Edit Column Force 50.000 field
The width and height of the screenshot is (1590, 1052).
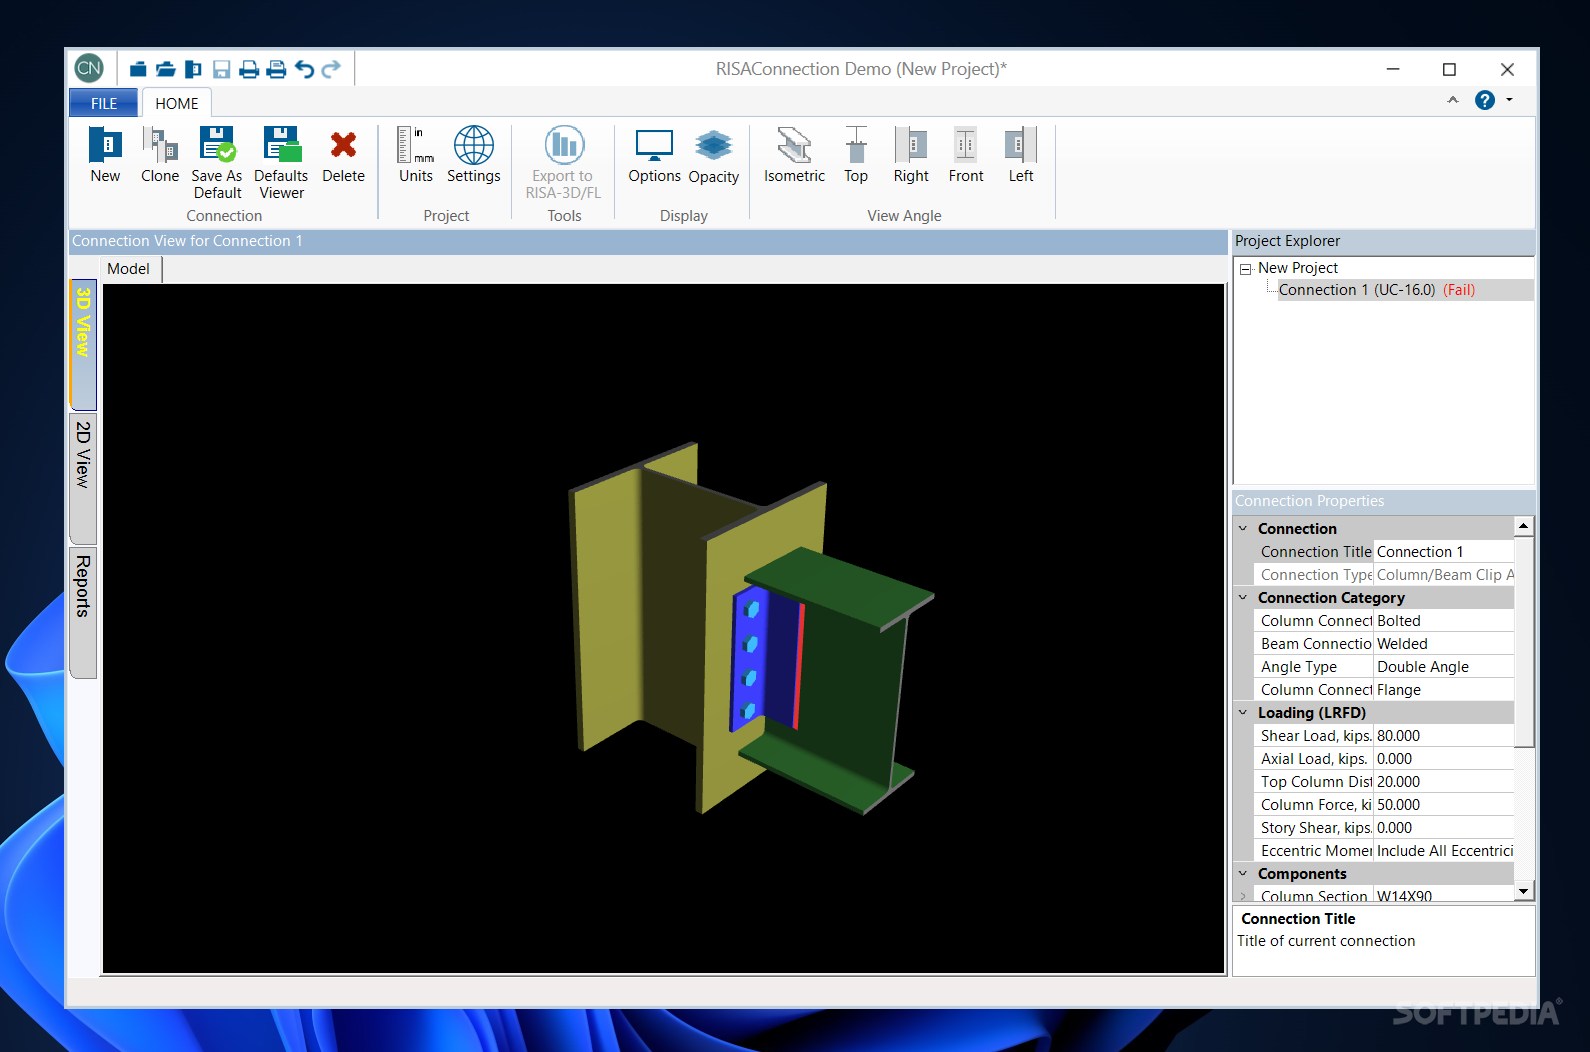[1444, 805]
